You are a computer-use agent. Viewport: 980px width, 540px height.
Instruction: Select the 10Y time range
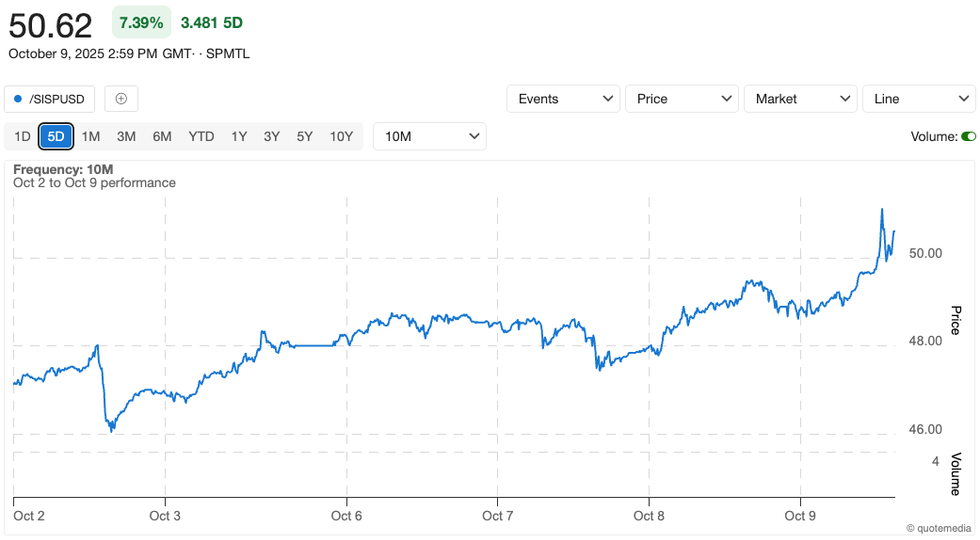pos(341,136)
